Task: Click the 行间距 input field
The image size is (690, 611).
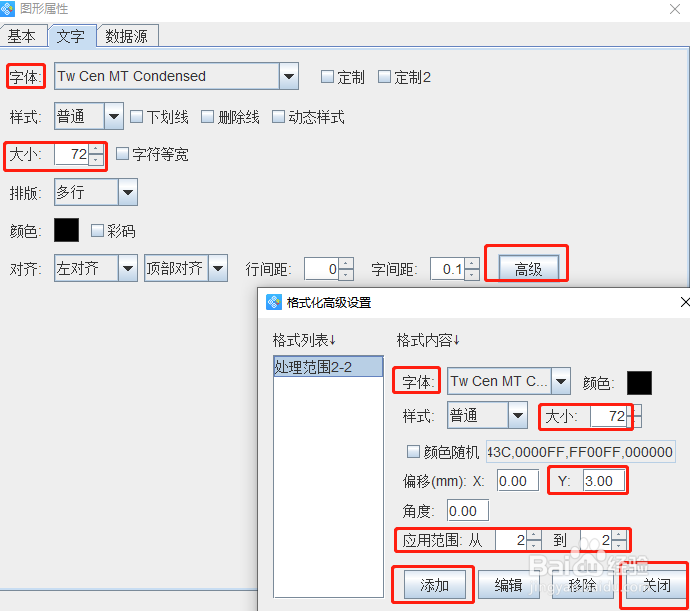Action: point(321,269)
